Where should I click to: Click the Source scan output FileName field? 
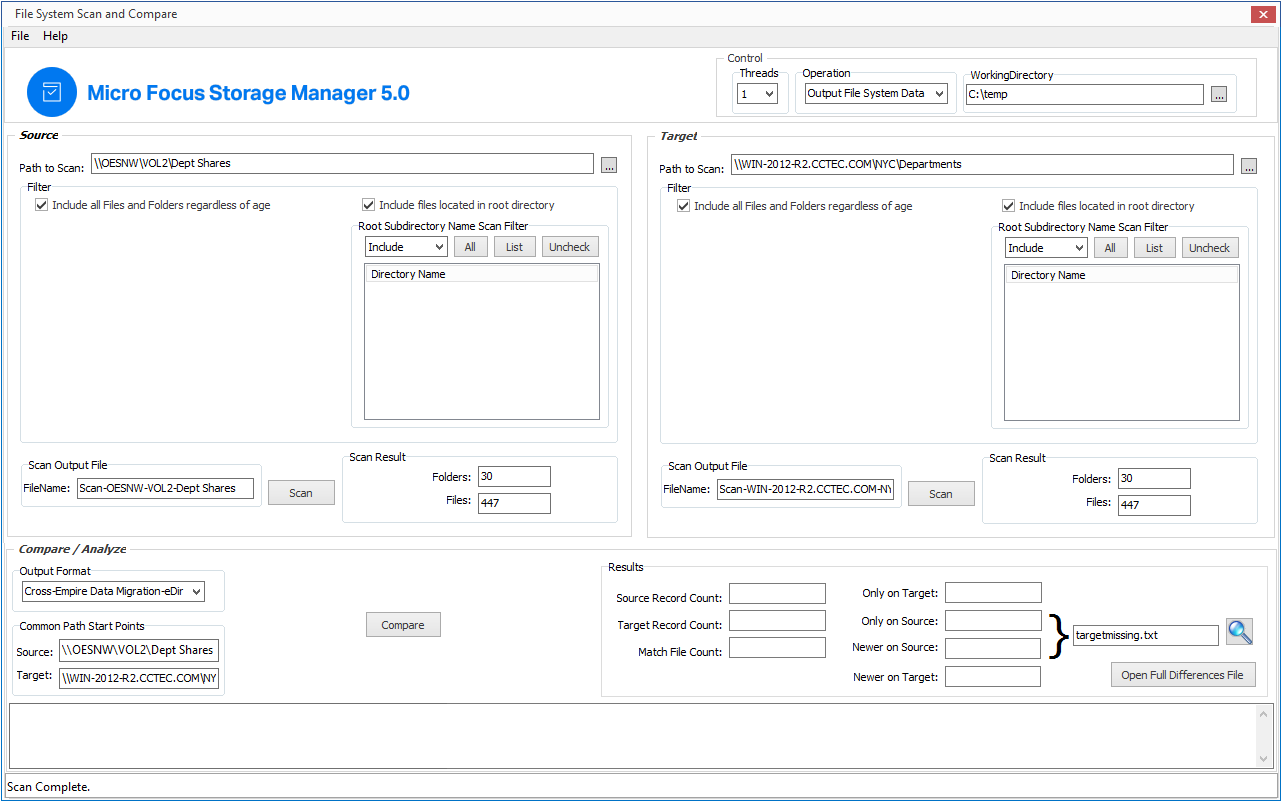165,489
